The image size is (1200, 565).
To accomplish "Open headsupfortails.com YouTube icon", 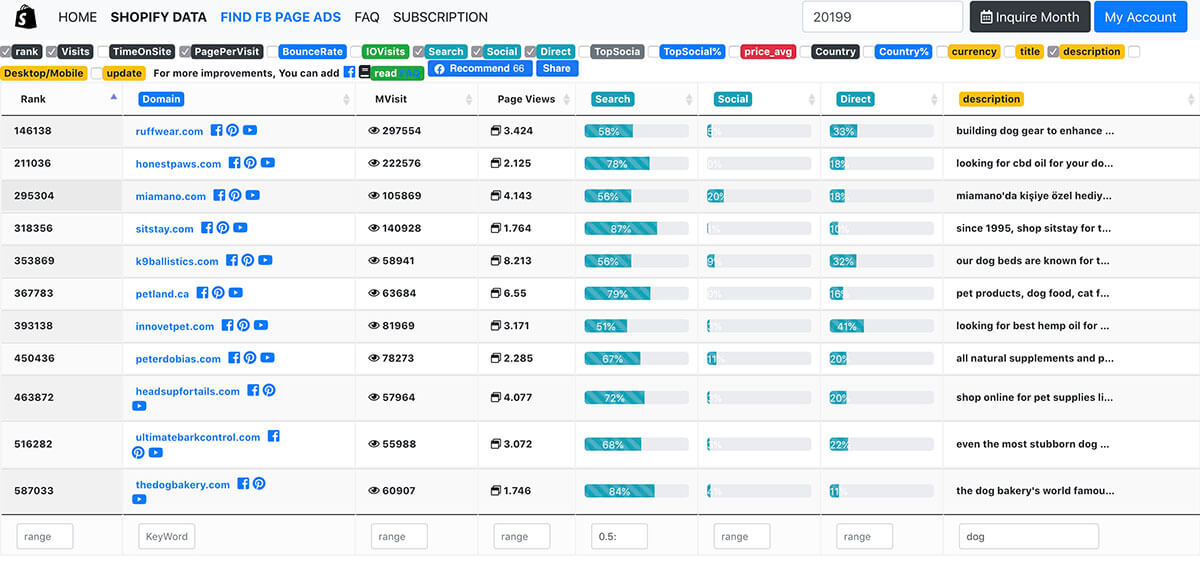I will [139, 406].
